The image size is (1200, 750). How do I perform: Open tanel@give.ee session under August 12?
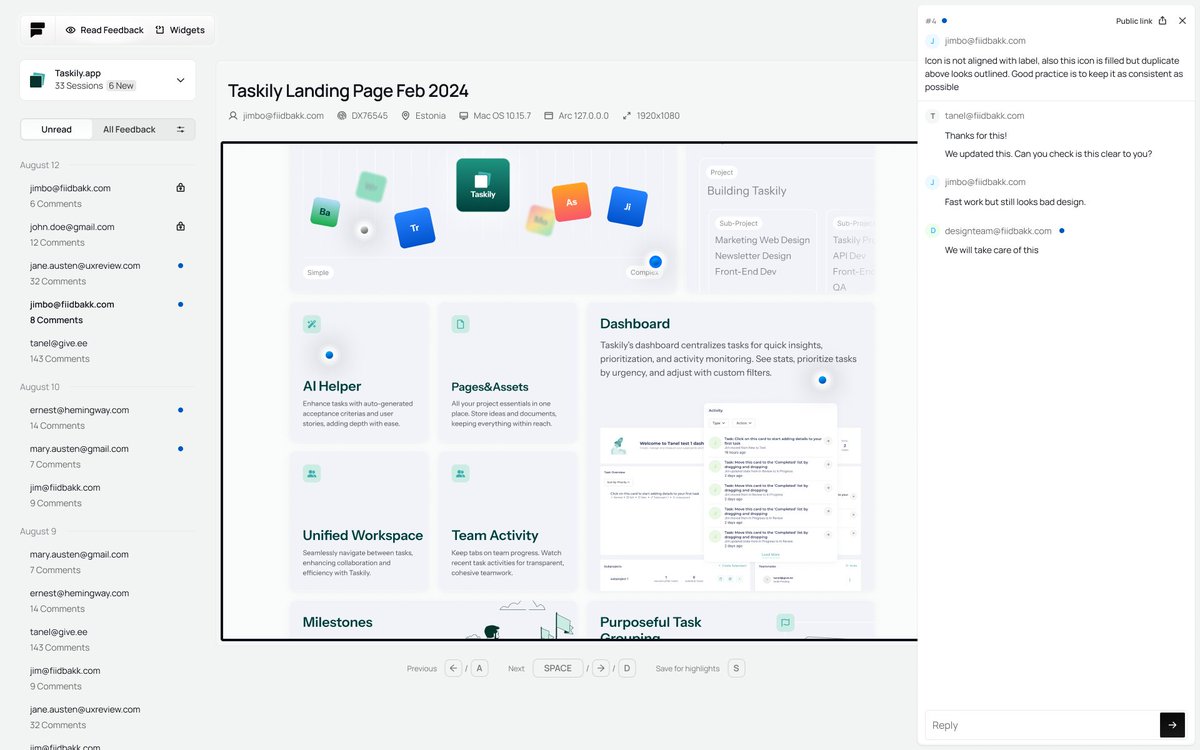point(107,350)
